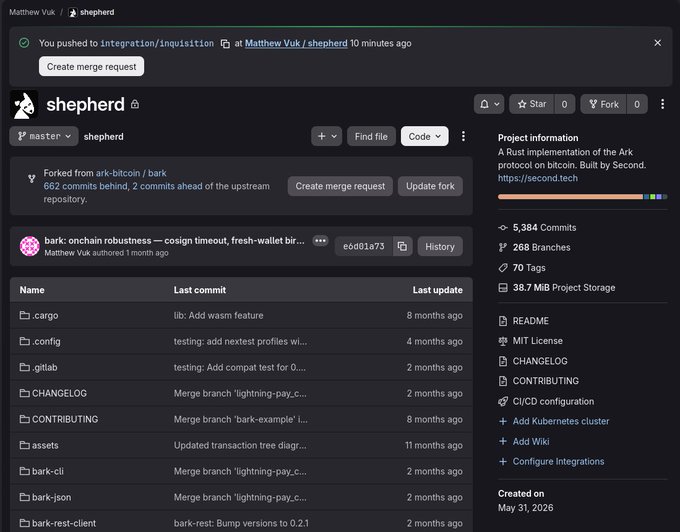This screenshot has width=680, height=532.
Task: Copy commit SHA icon
Action: pos(402,246)
